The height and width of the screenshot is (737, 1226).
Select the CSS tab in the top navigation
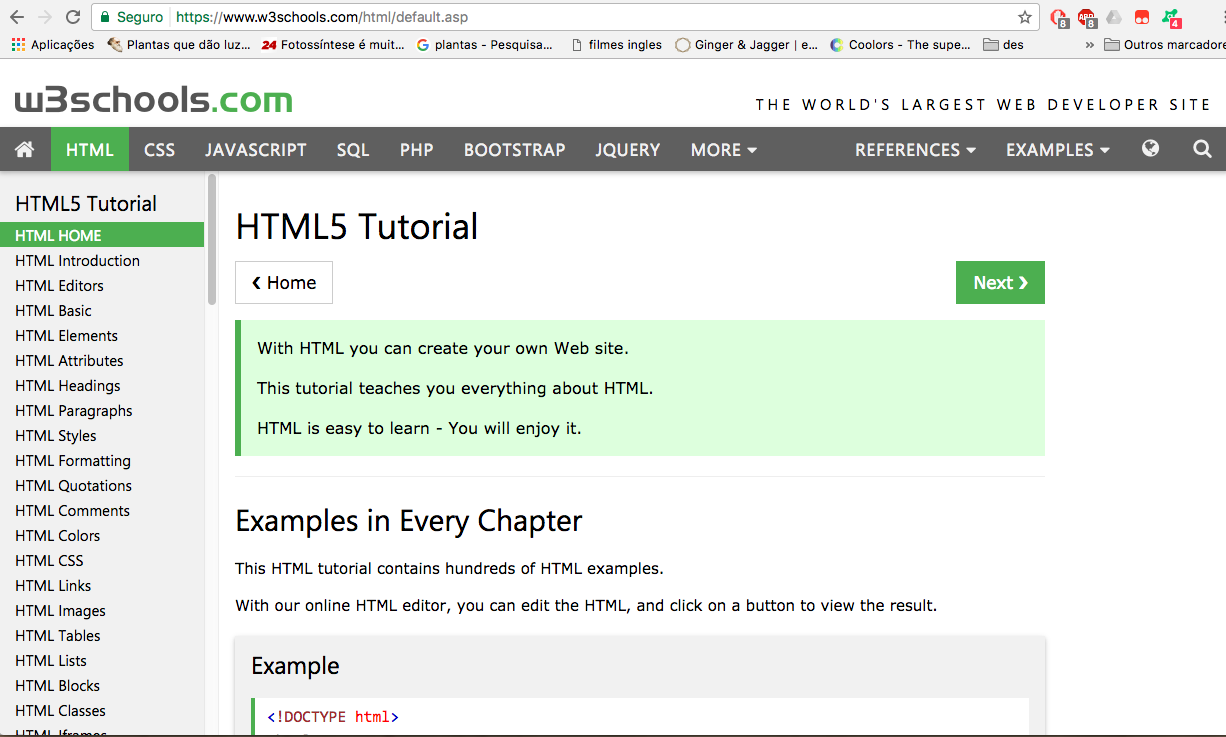pos(159,149)
